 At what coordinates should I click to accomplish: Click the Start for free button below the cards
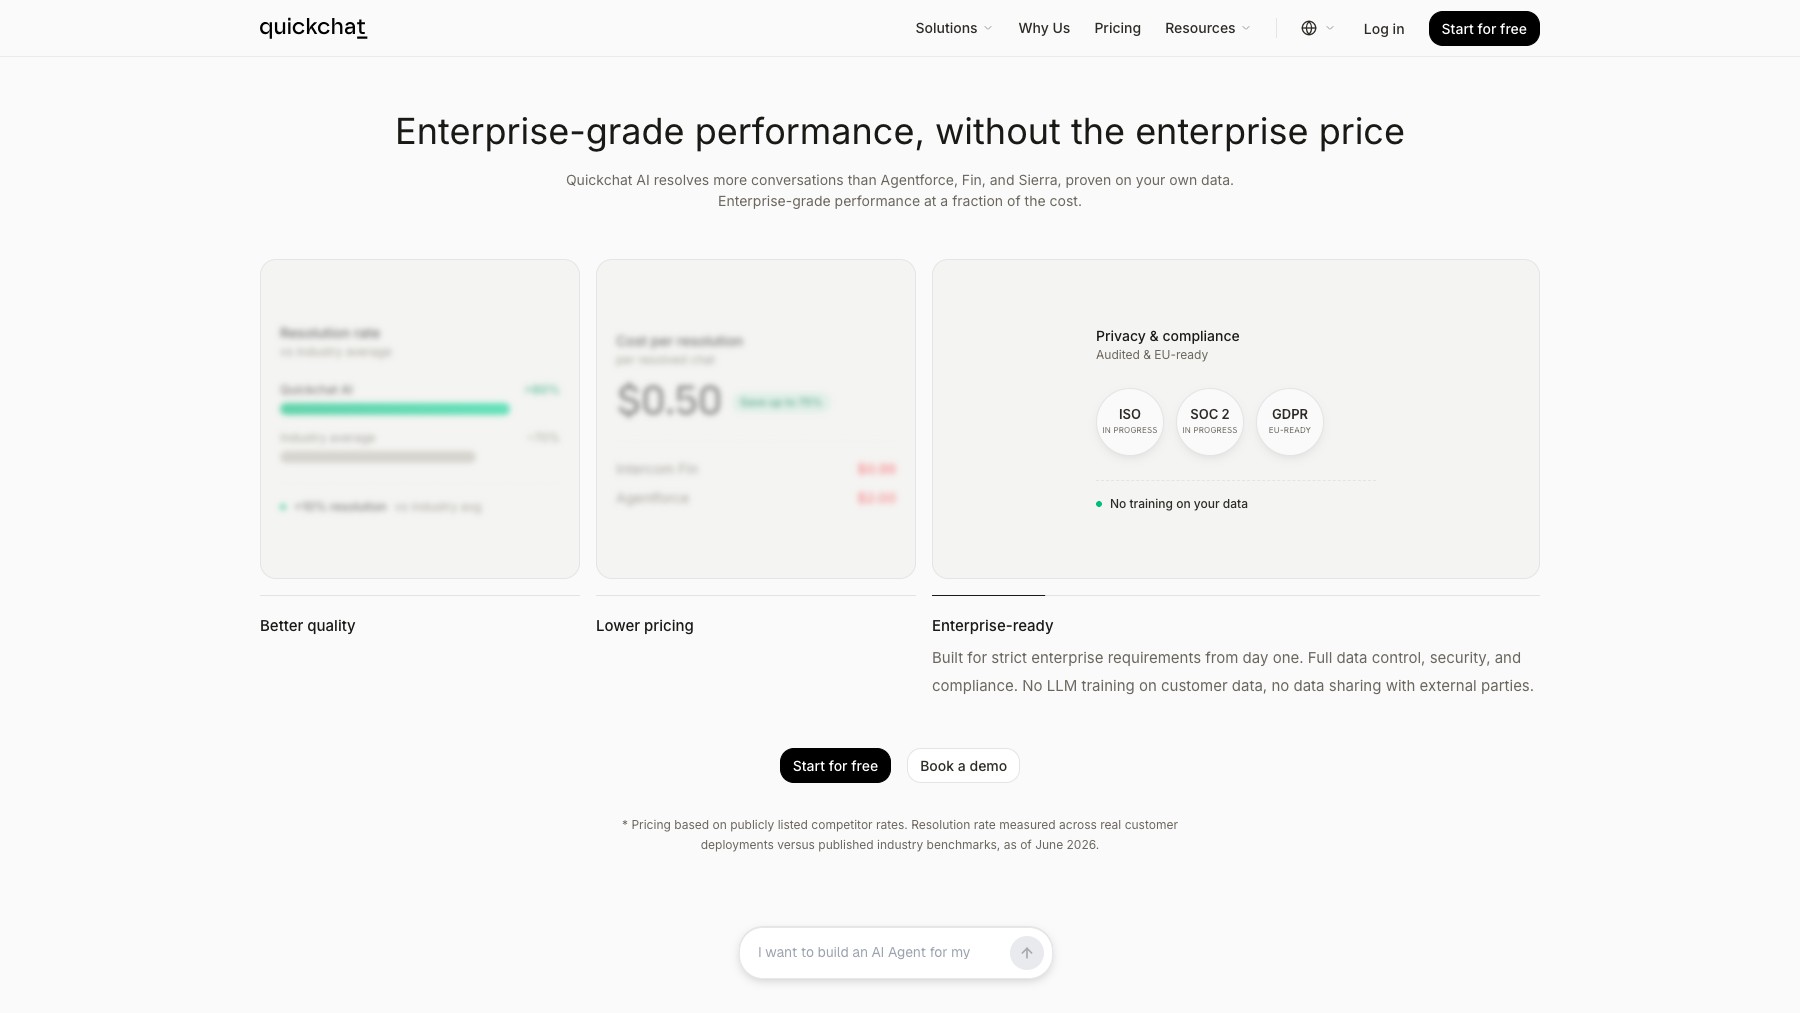835,766
